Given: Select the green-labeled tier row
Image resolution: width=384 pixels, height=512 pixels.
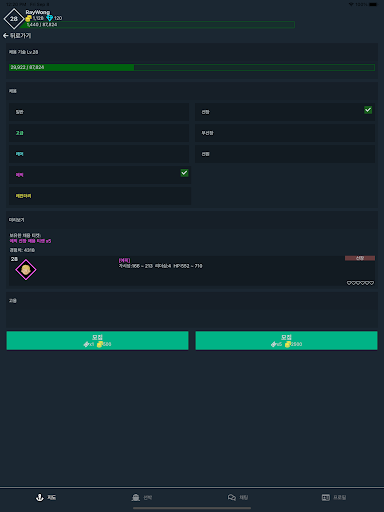Looking at the screenshot, I should click(x=99, y=133).
